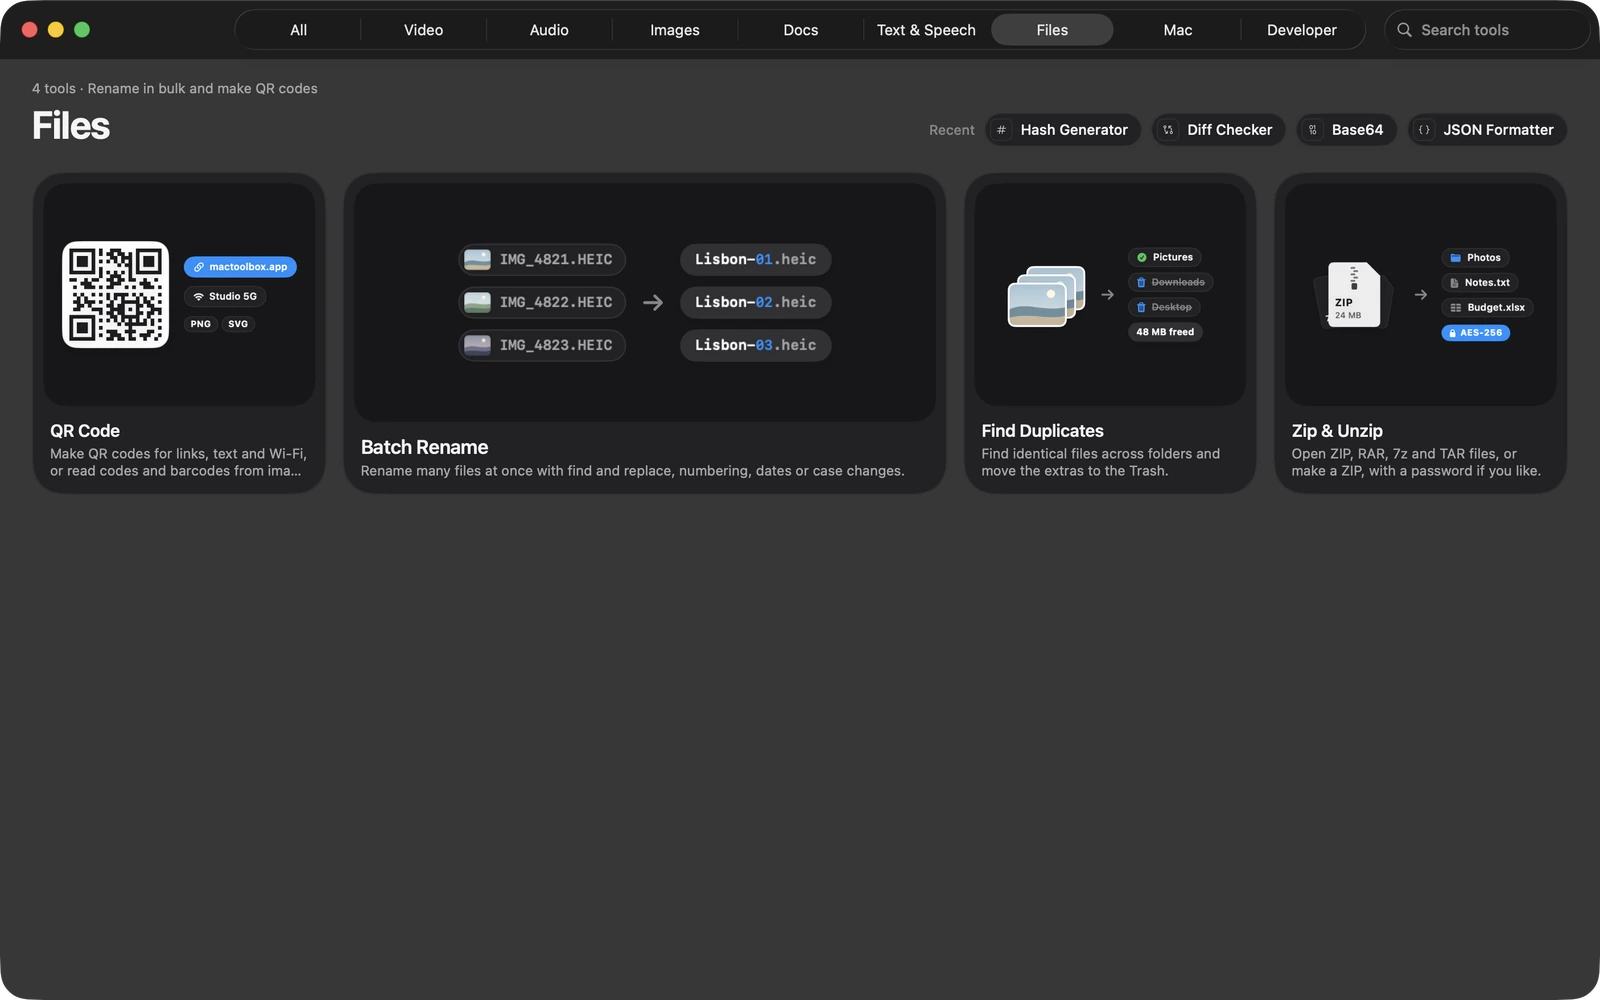1600x1000 pixels.
Task: Open the QR Code tool card
Action: 179,333
